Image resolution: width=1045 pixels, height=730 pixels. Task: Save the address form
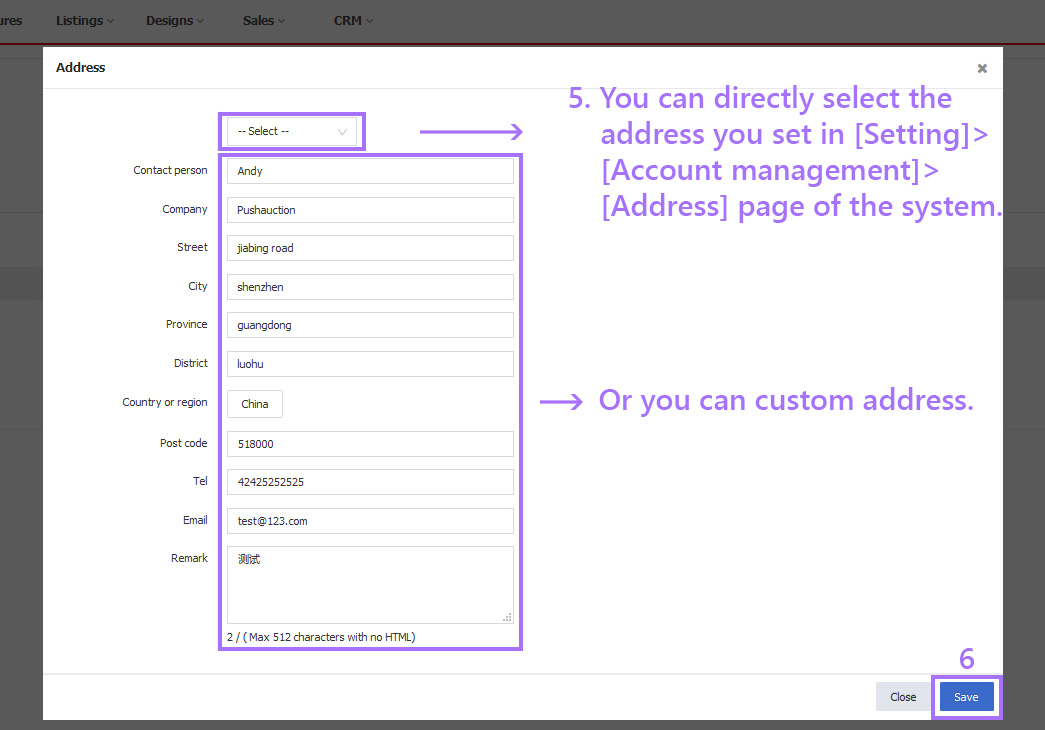966,697
